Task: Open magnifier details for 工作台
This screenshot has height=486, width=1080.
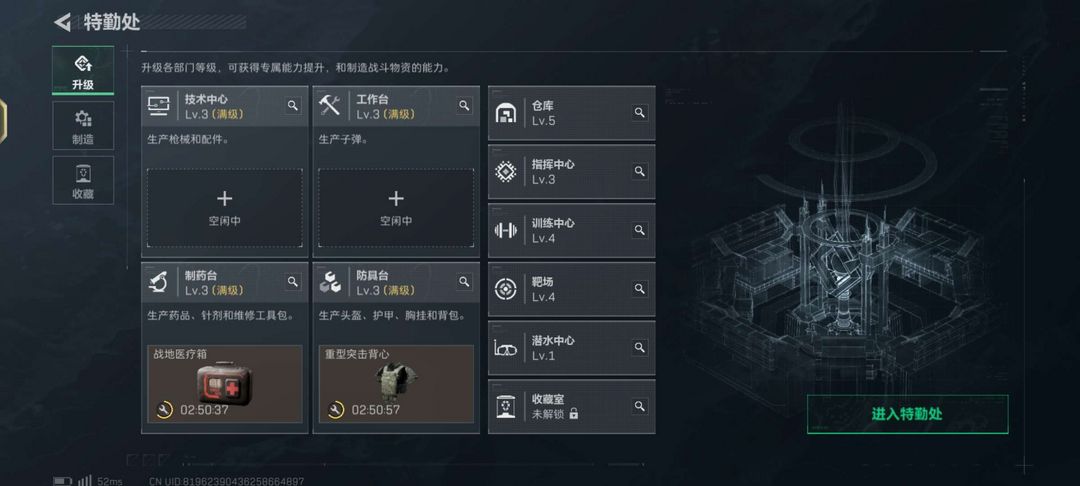Action: 464,105
